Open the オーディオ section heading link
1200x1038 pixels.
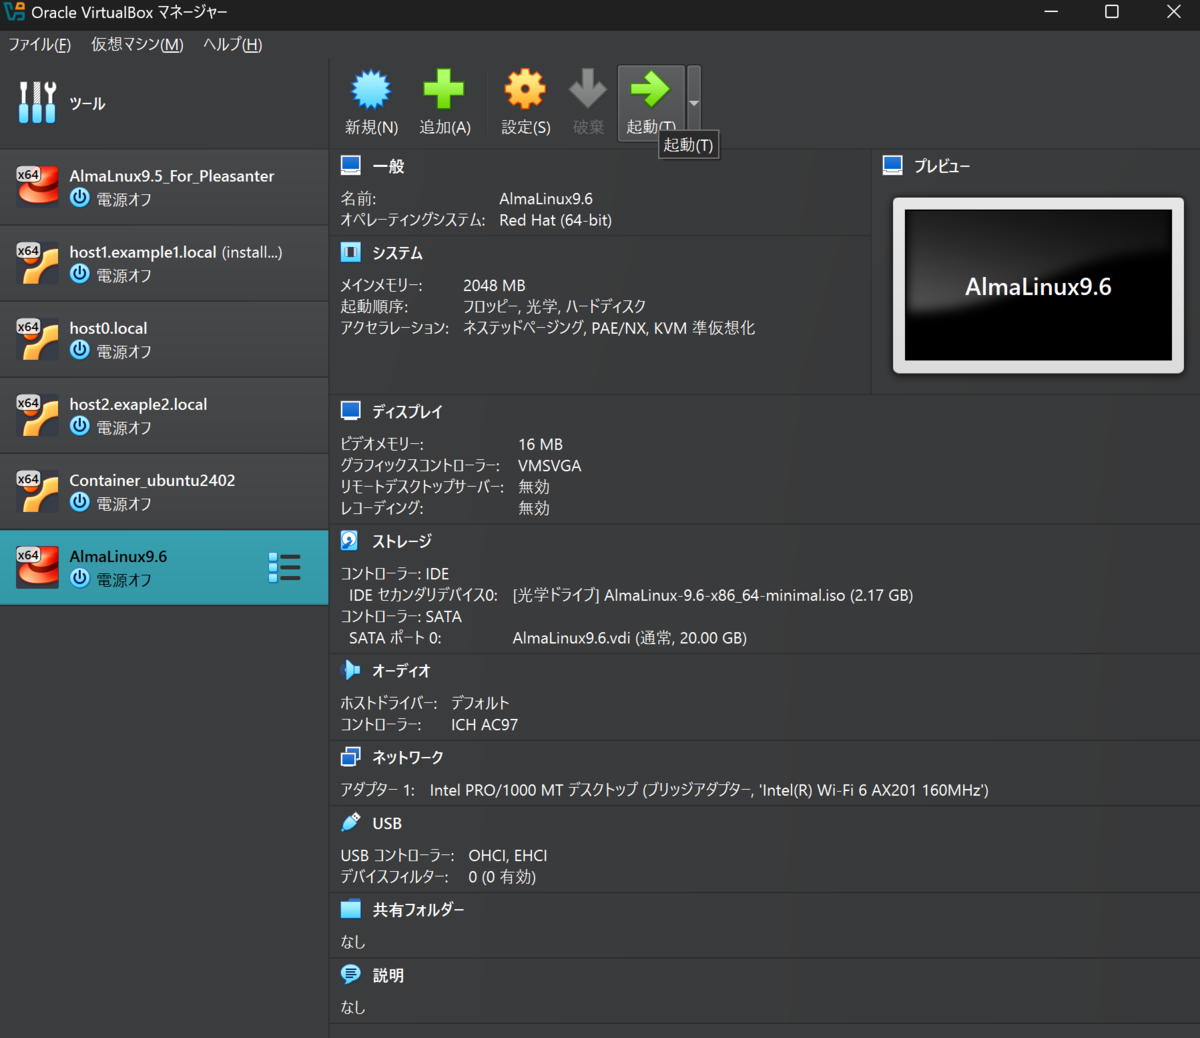(x=401, y=671)
